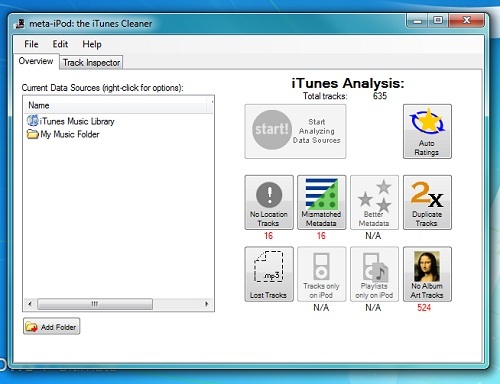Close the meta-iPod window
This screenshot has height=384, width=500.
coord(467,21)
